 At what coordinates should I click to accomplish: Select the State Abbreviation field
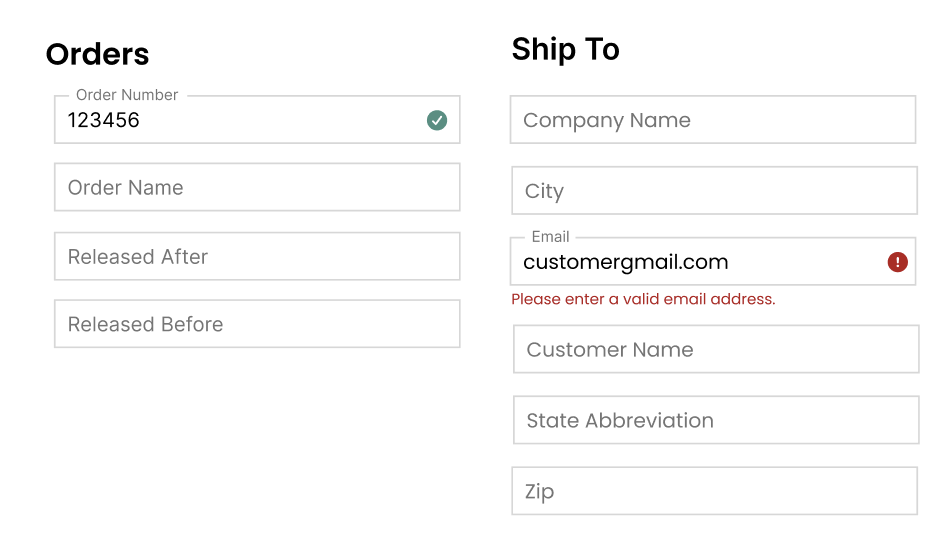[716, 421]
